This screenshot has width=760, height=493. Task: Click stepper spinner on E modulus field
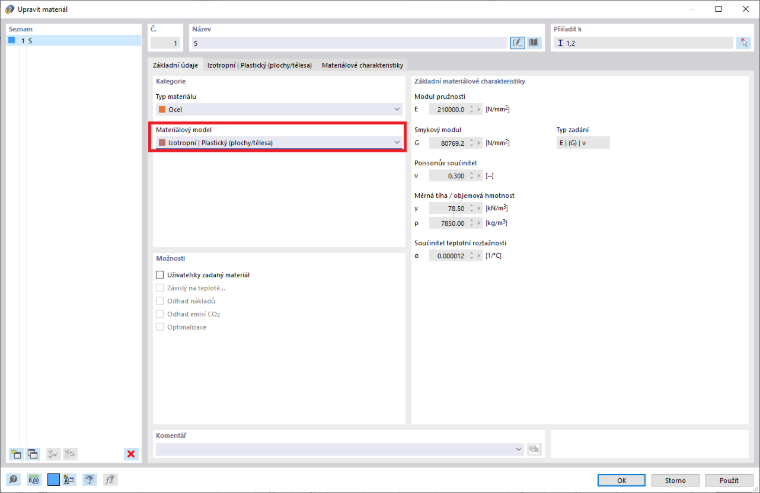(x=472, y=110)
